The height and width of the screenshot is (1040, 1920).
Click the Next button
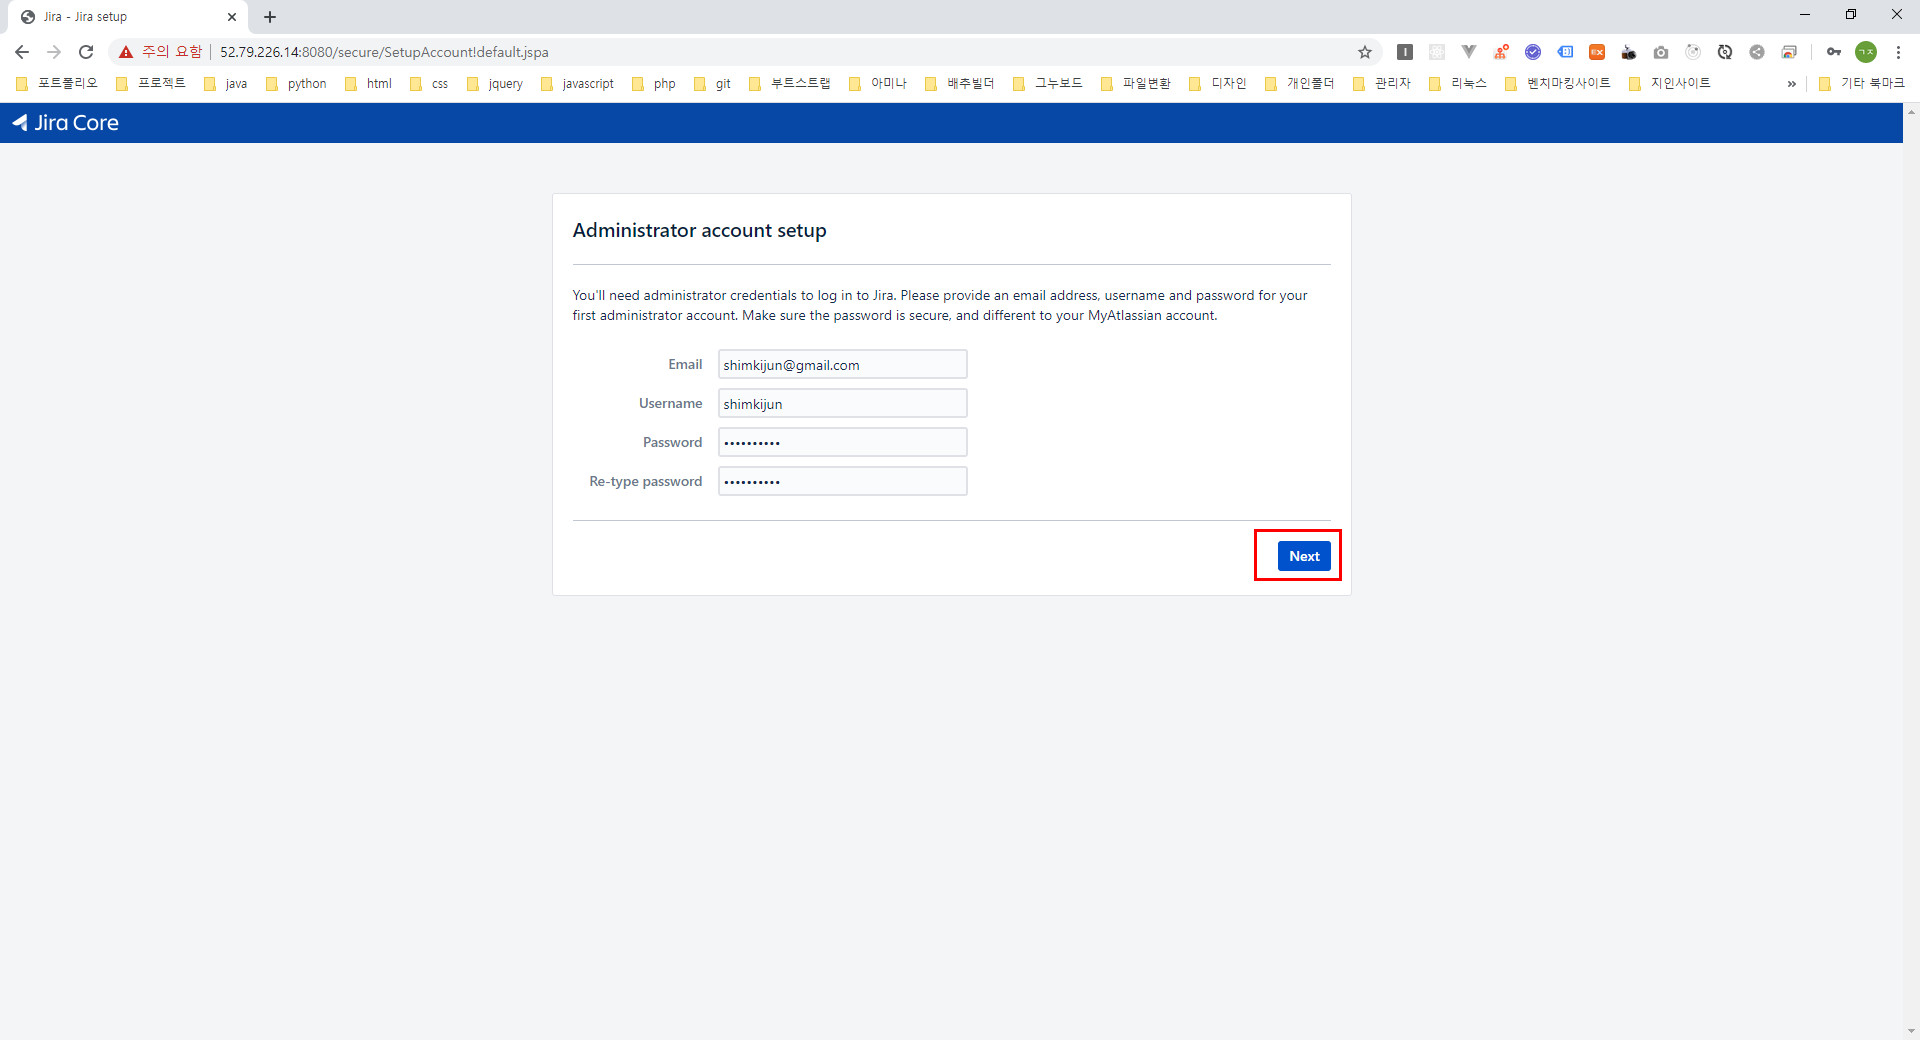[1303, 556]
